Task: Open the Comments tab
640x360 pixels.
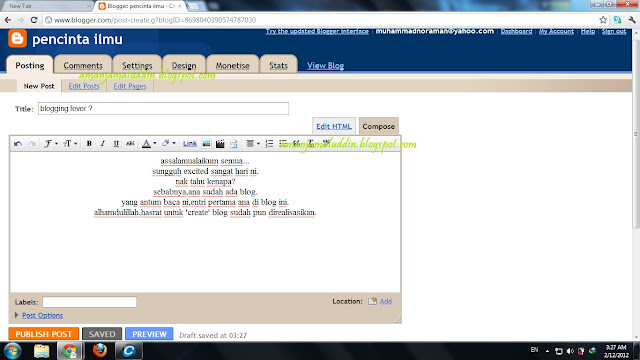Action: [x=83, y=65]
